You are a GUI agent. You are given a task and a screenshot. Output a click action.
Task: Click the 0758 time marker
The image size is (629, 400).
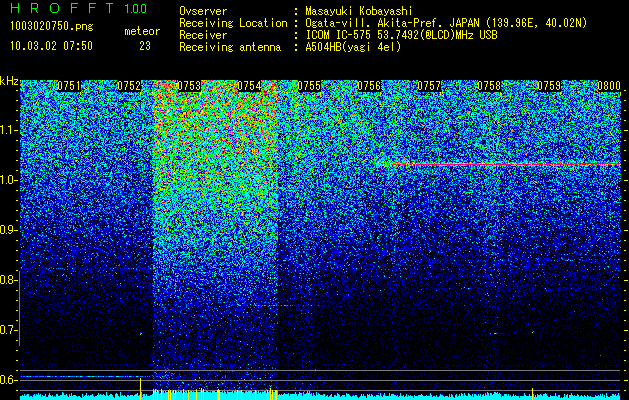coord(489,86)
